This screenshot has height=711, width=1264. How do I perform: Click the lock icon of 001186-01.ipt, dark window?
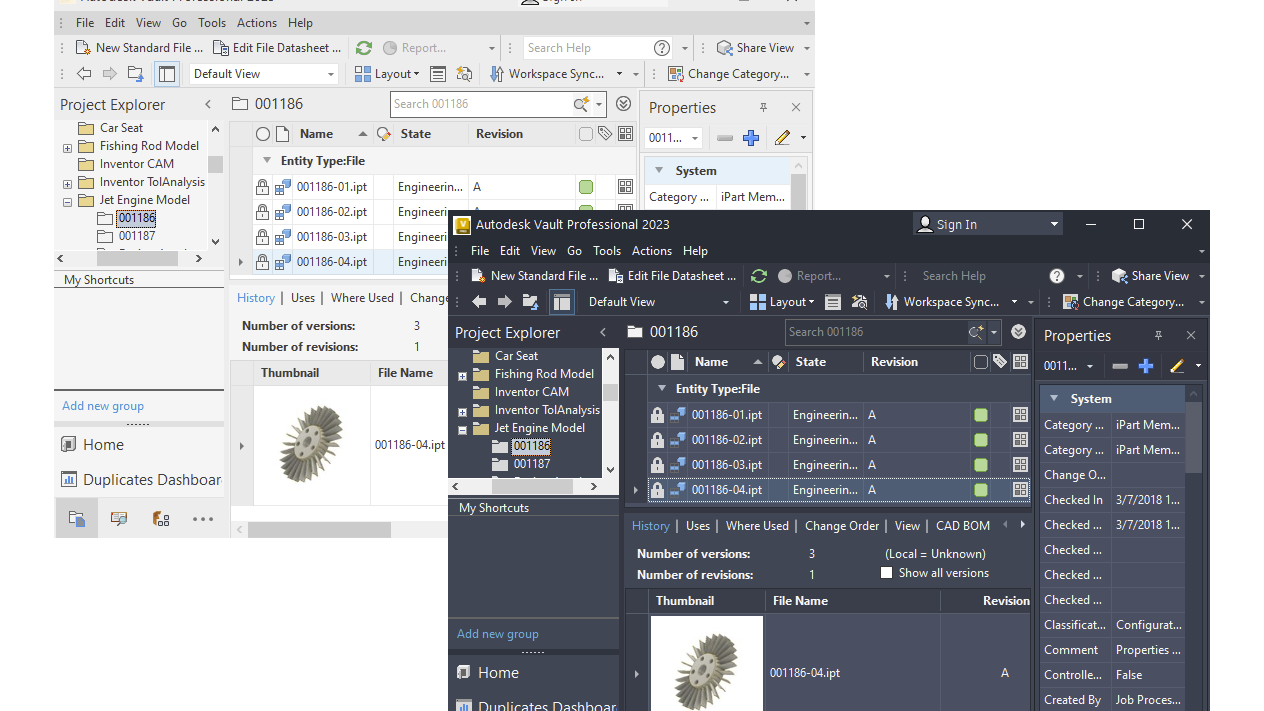[x=657, y=415]
